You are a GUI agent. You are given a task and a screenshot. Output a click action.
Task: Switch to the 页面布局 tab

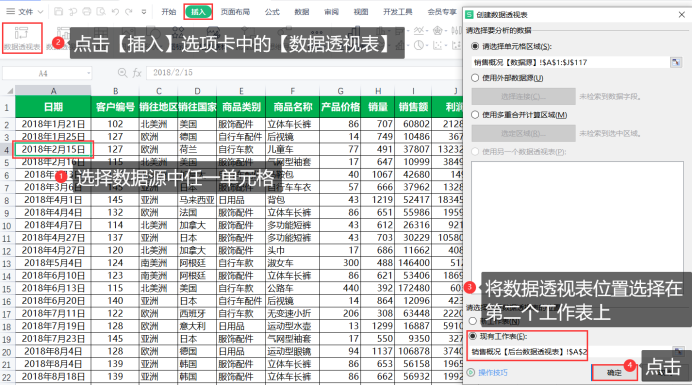pyautogui.click(x=235, y=12)
